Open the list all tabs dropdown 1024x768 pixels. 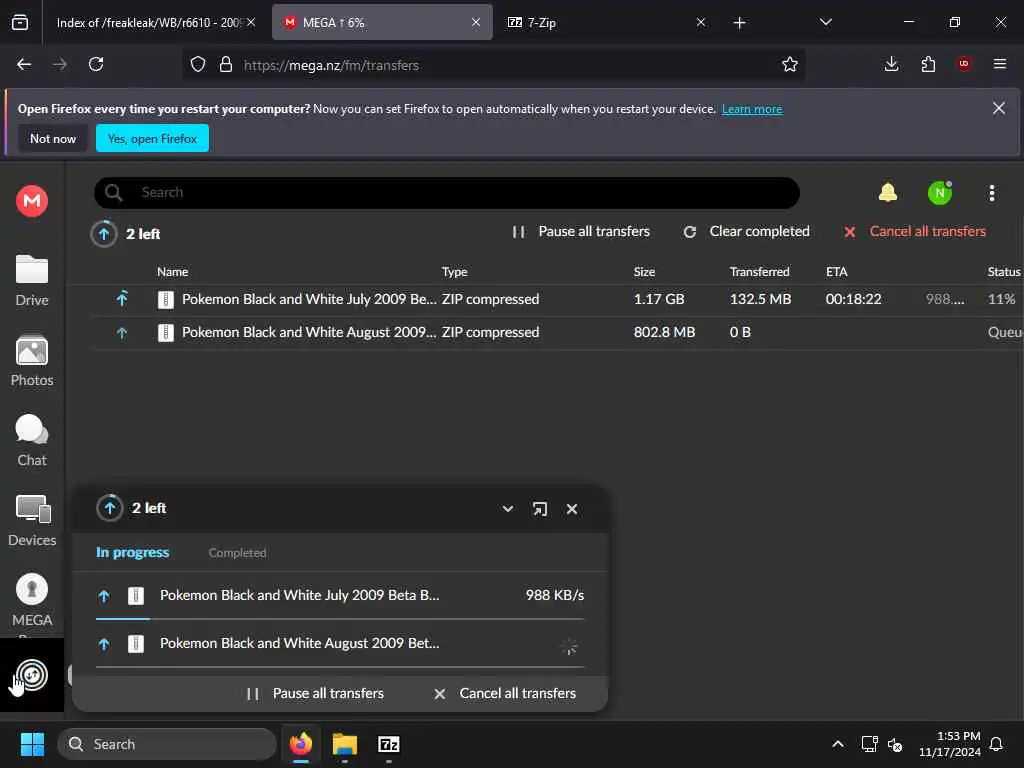point(825,22)
